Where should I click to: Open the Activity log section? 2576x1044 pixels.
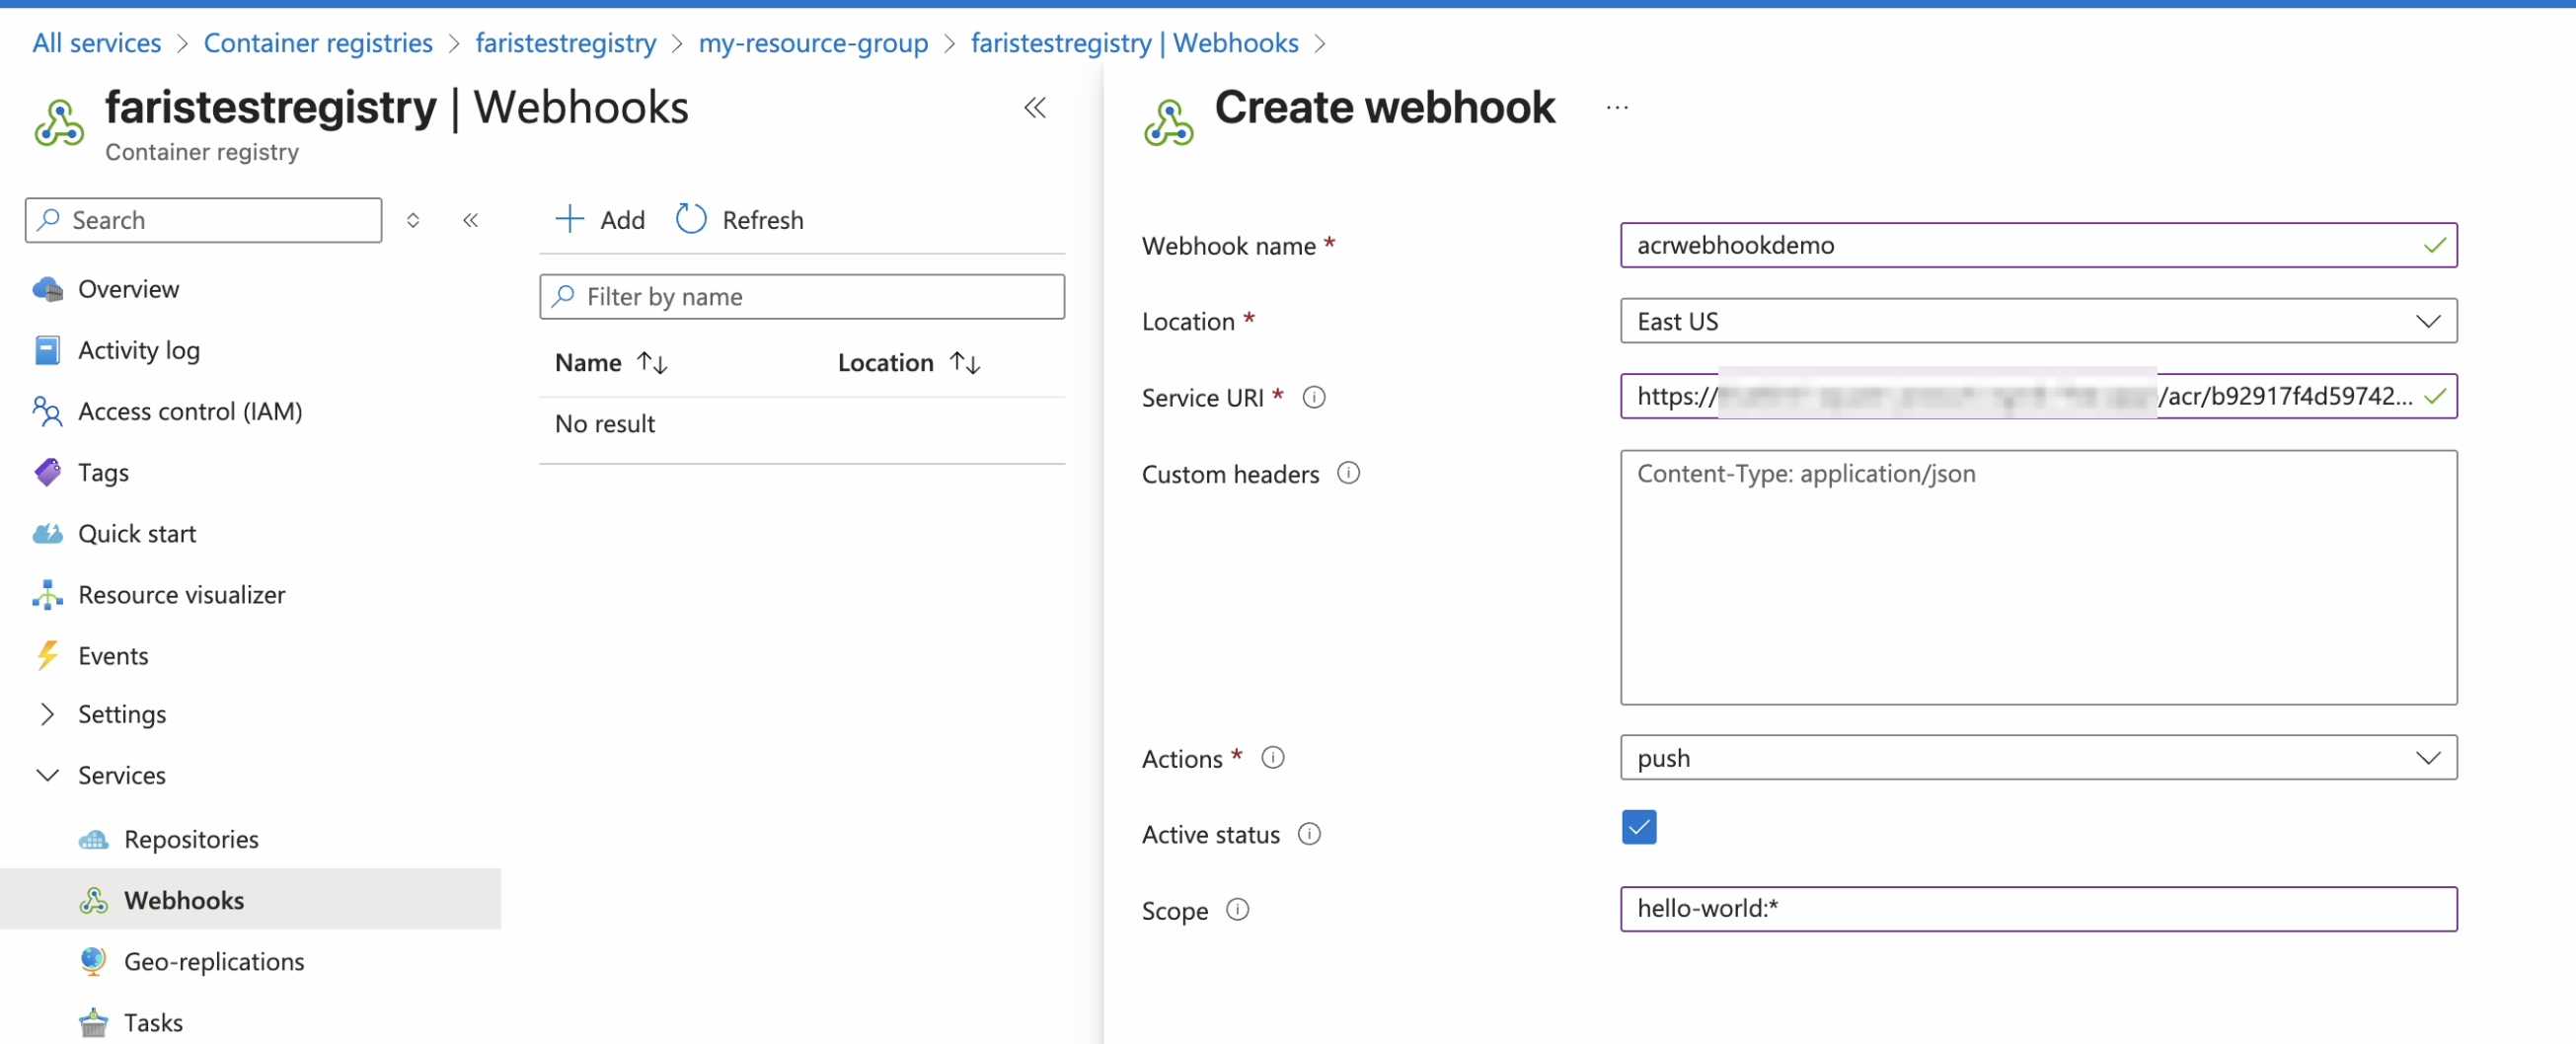(137, 349)
